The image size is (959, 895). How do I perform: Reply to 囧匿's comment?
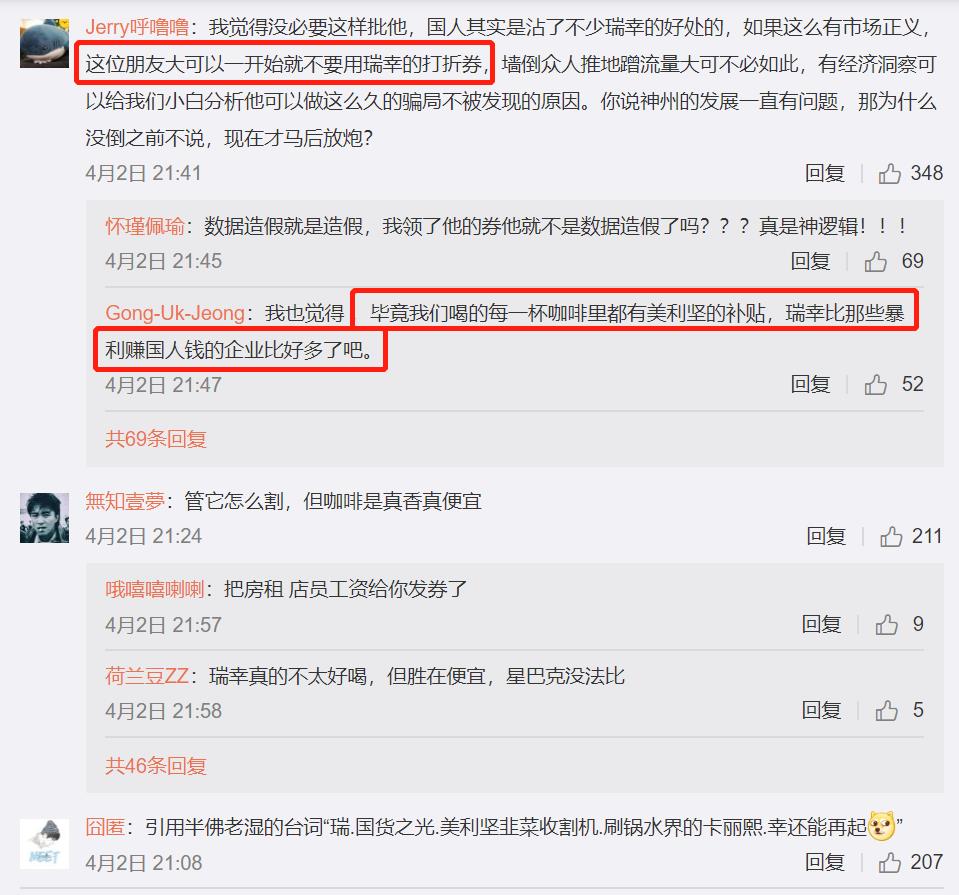tap(824, 863)
